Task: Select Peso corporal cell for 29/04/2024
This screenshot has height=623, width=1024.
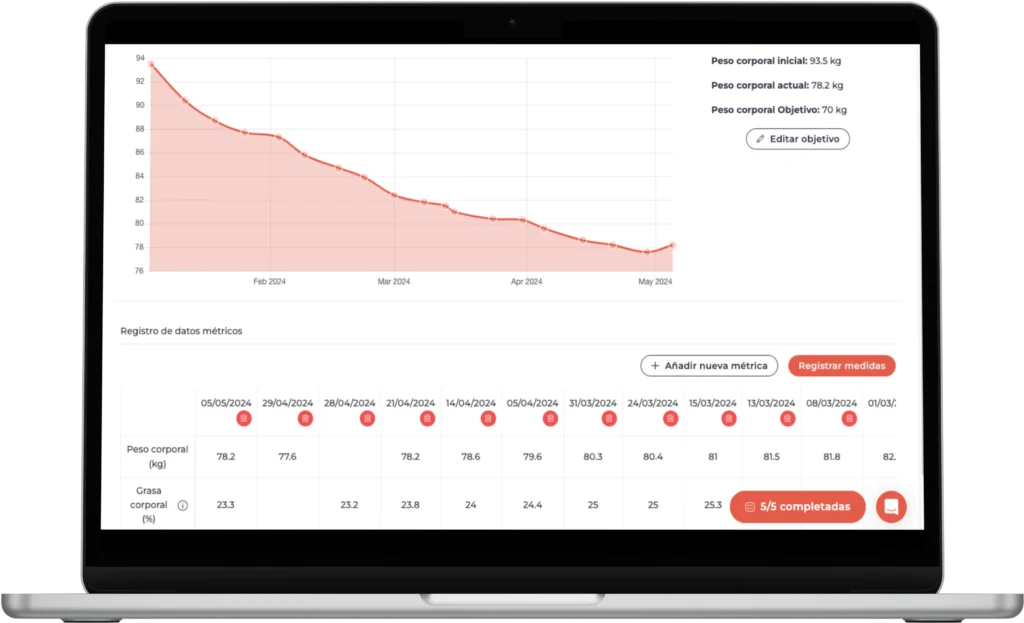Action: 287,456
